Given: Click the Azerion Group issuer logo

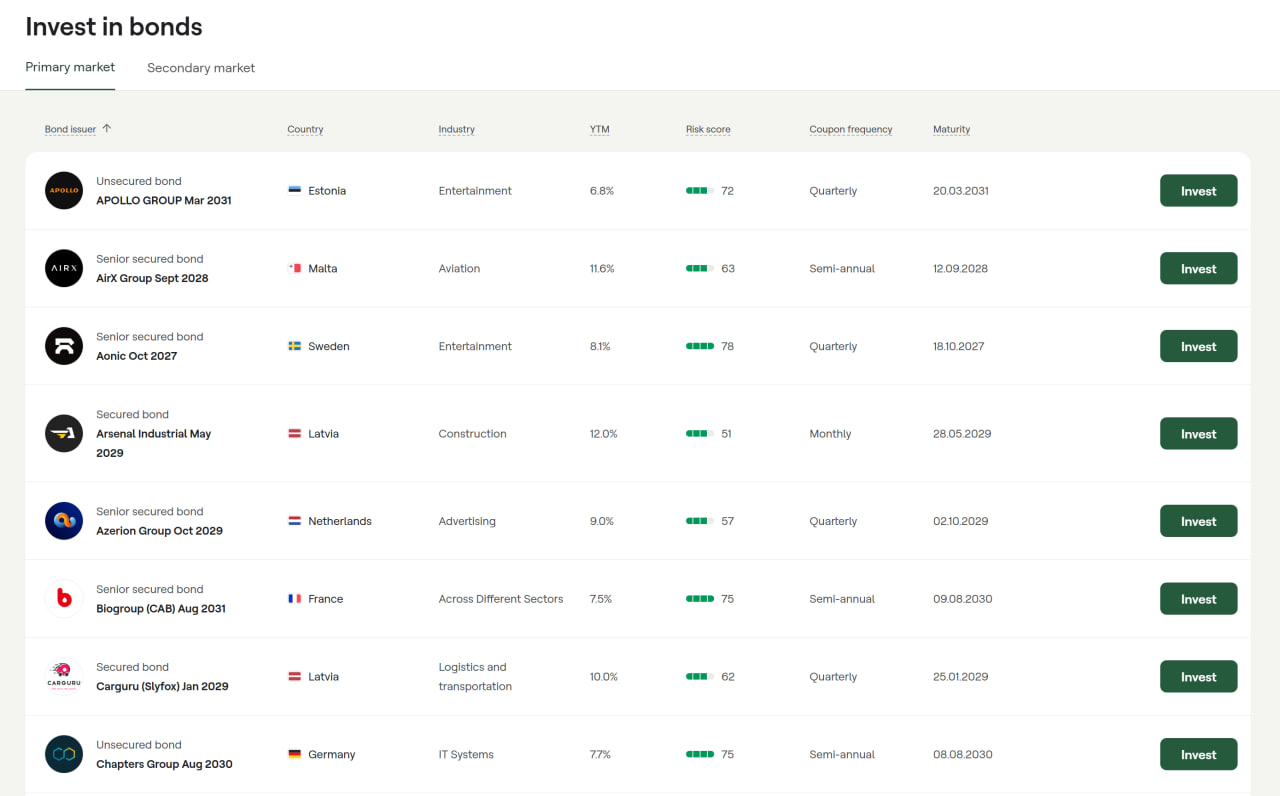Looking at the screenshot, I should pos(64,521).
